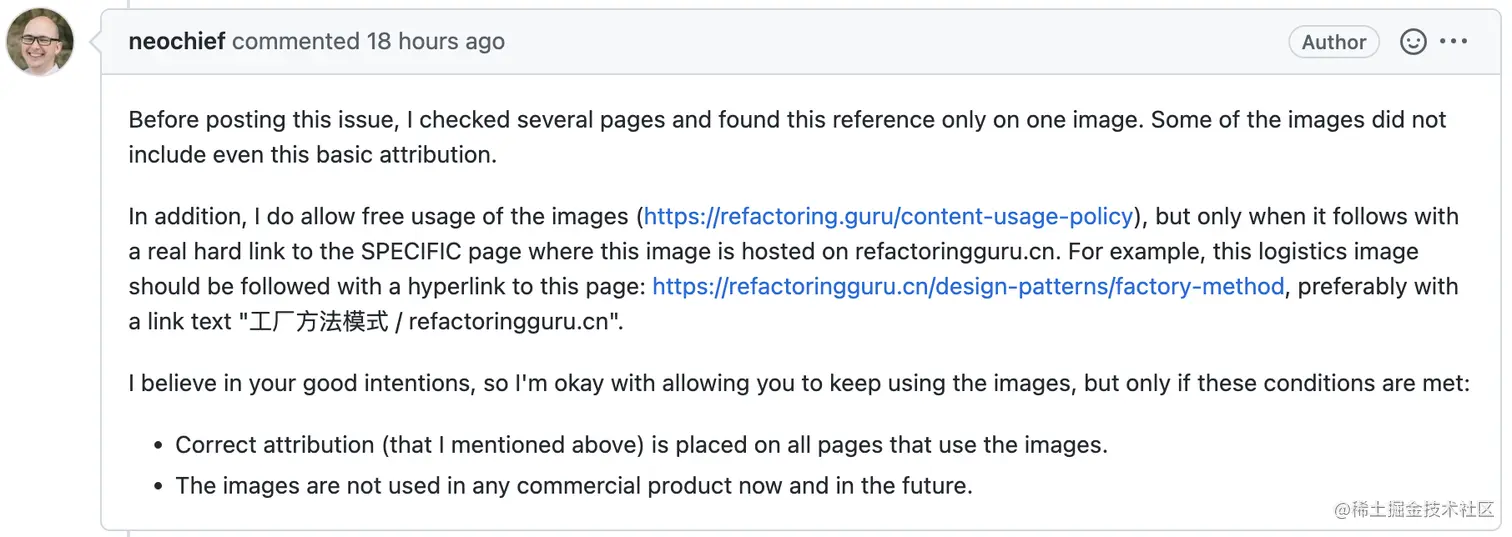Open the refactoringguru.cn factory-method design pattern link
1512x537 pixels.
pyautogui.click(x=968, y=287)
